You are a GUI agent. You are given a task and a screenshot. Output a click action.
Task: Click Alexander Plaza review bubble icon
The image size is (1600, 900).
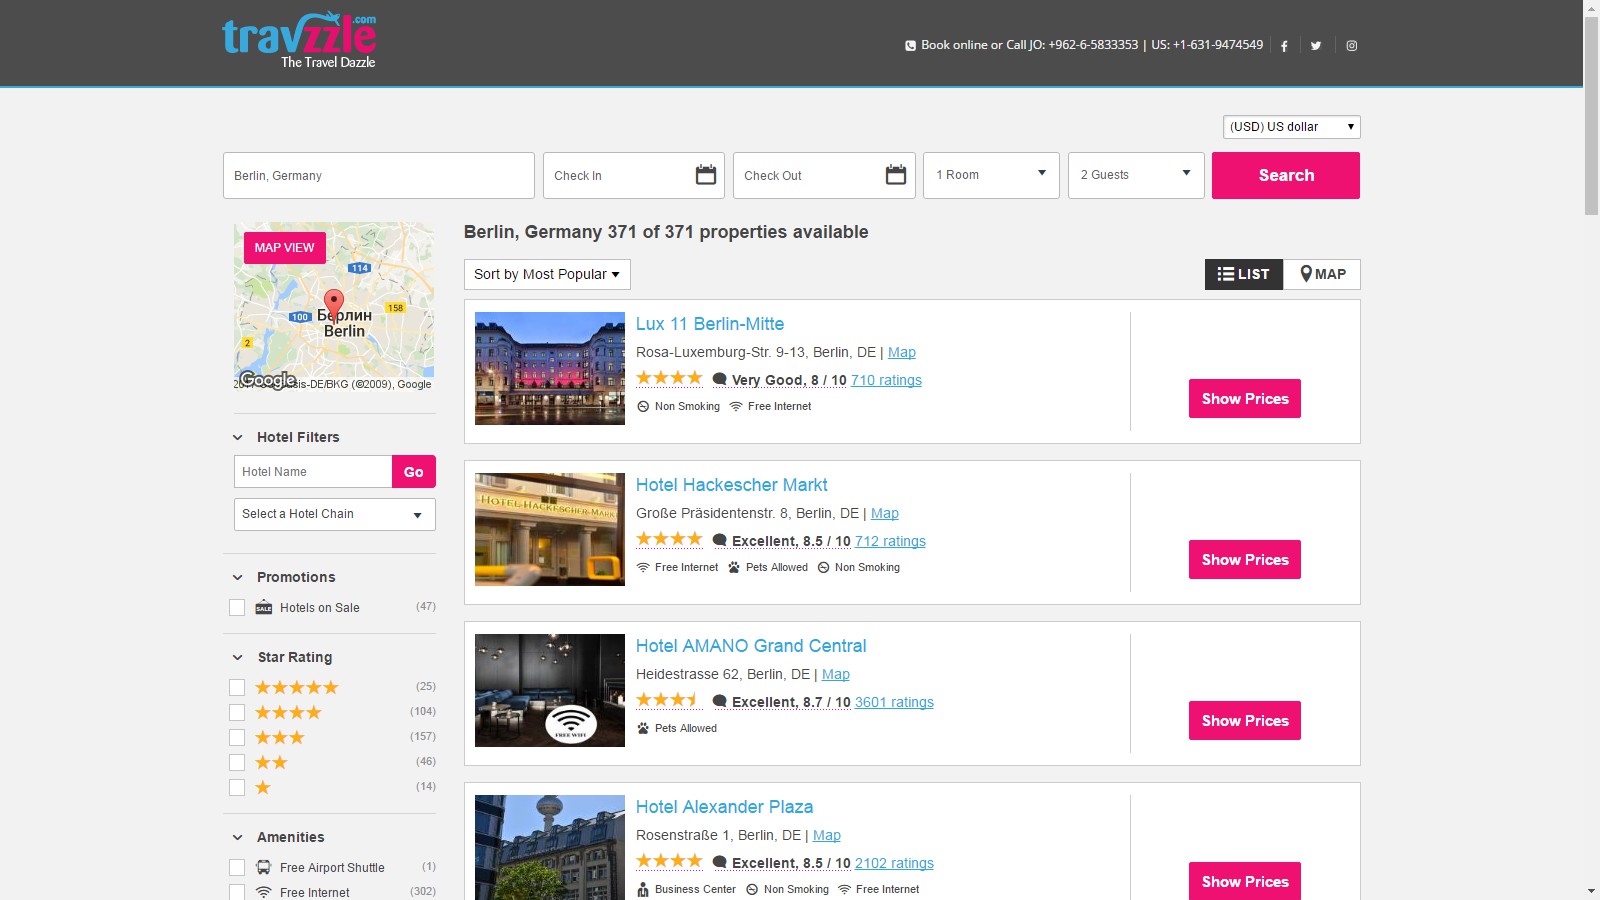(x=719, y=863)
